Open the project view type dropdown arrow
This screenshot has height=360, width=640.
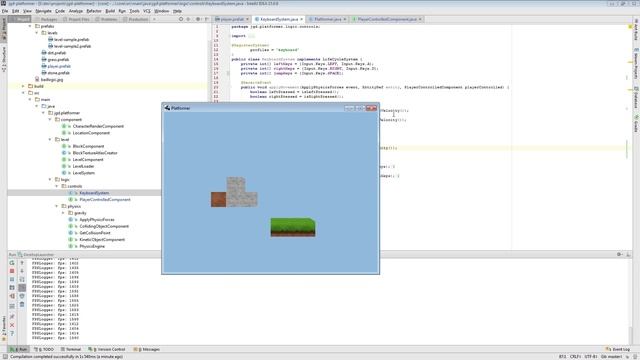pyautogui.click(x=154, y=19)
